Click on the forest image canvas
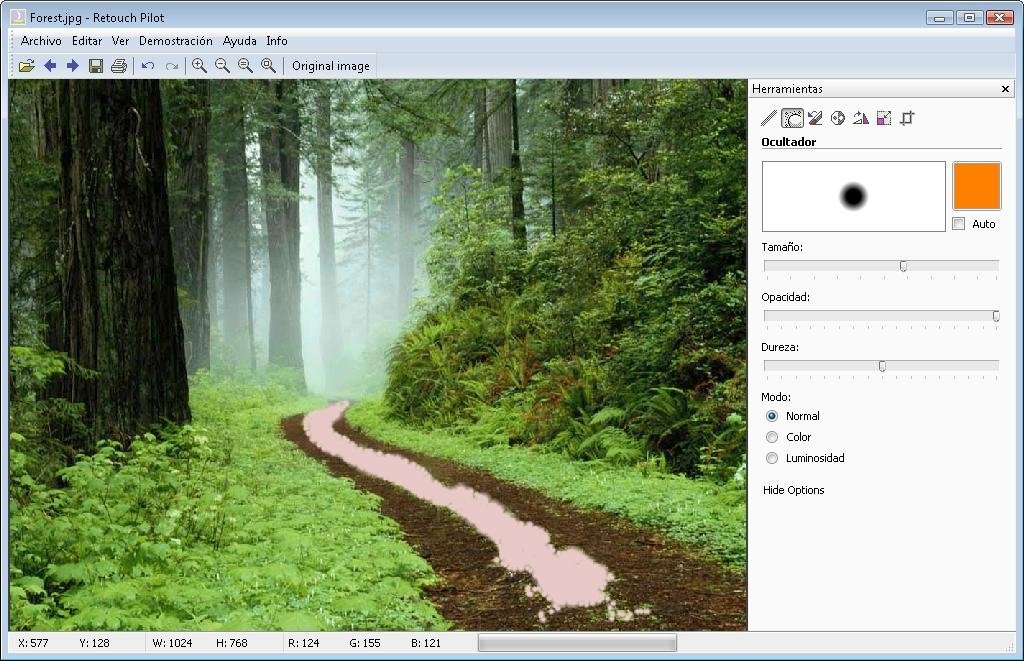Viewport: 1024px width, 661px height. [377, 355]
